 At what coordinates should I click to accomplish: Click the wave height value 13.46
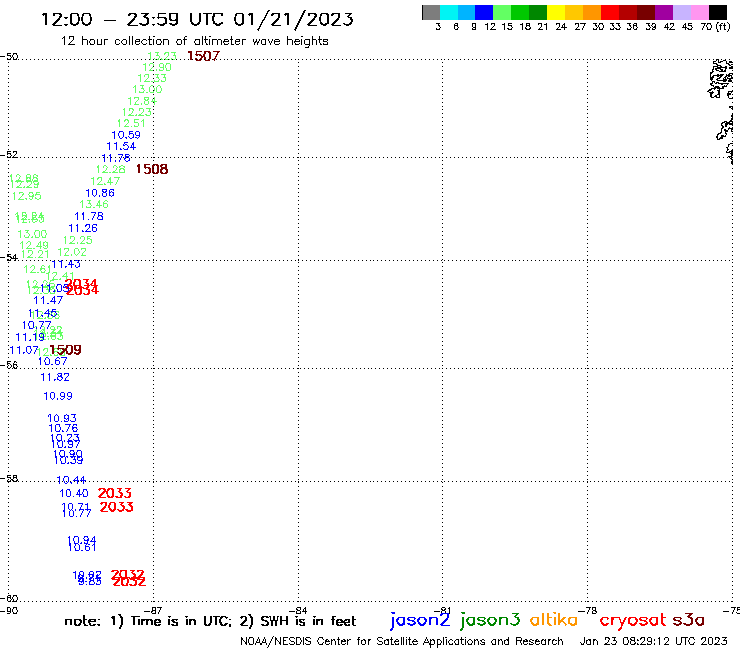tap(94, 204)
